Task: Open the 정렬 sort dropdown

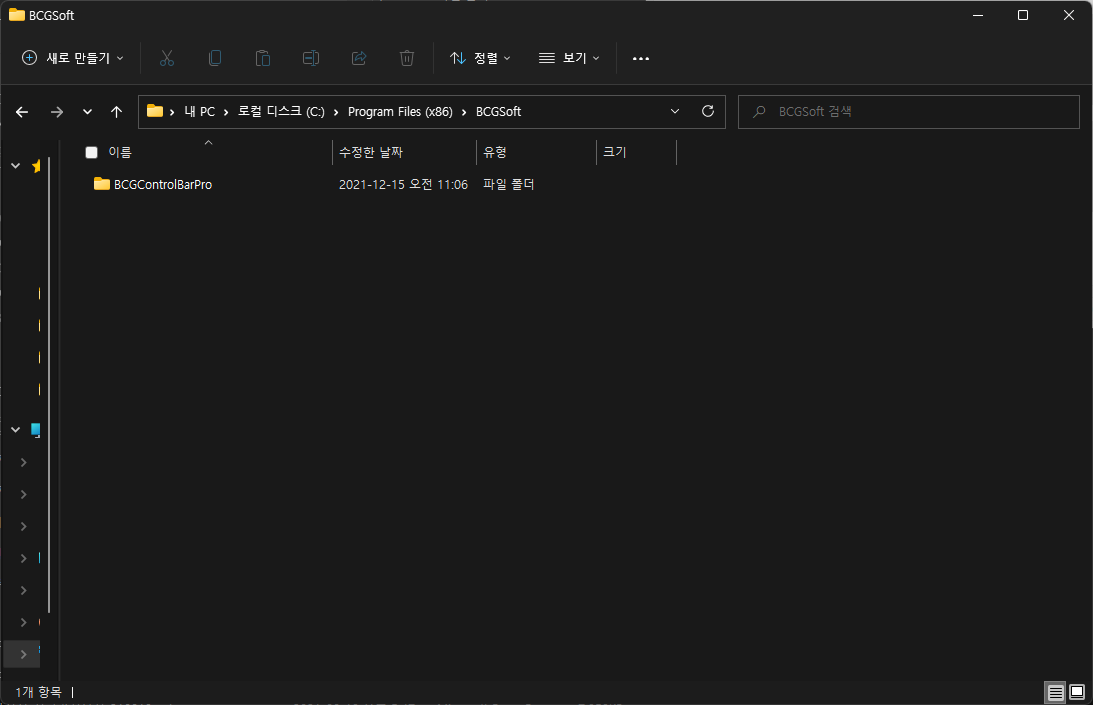Action: 480,59
